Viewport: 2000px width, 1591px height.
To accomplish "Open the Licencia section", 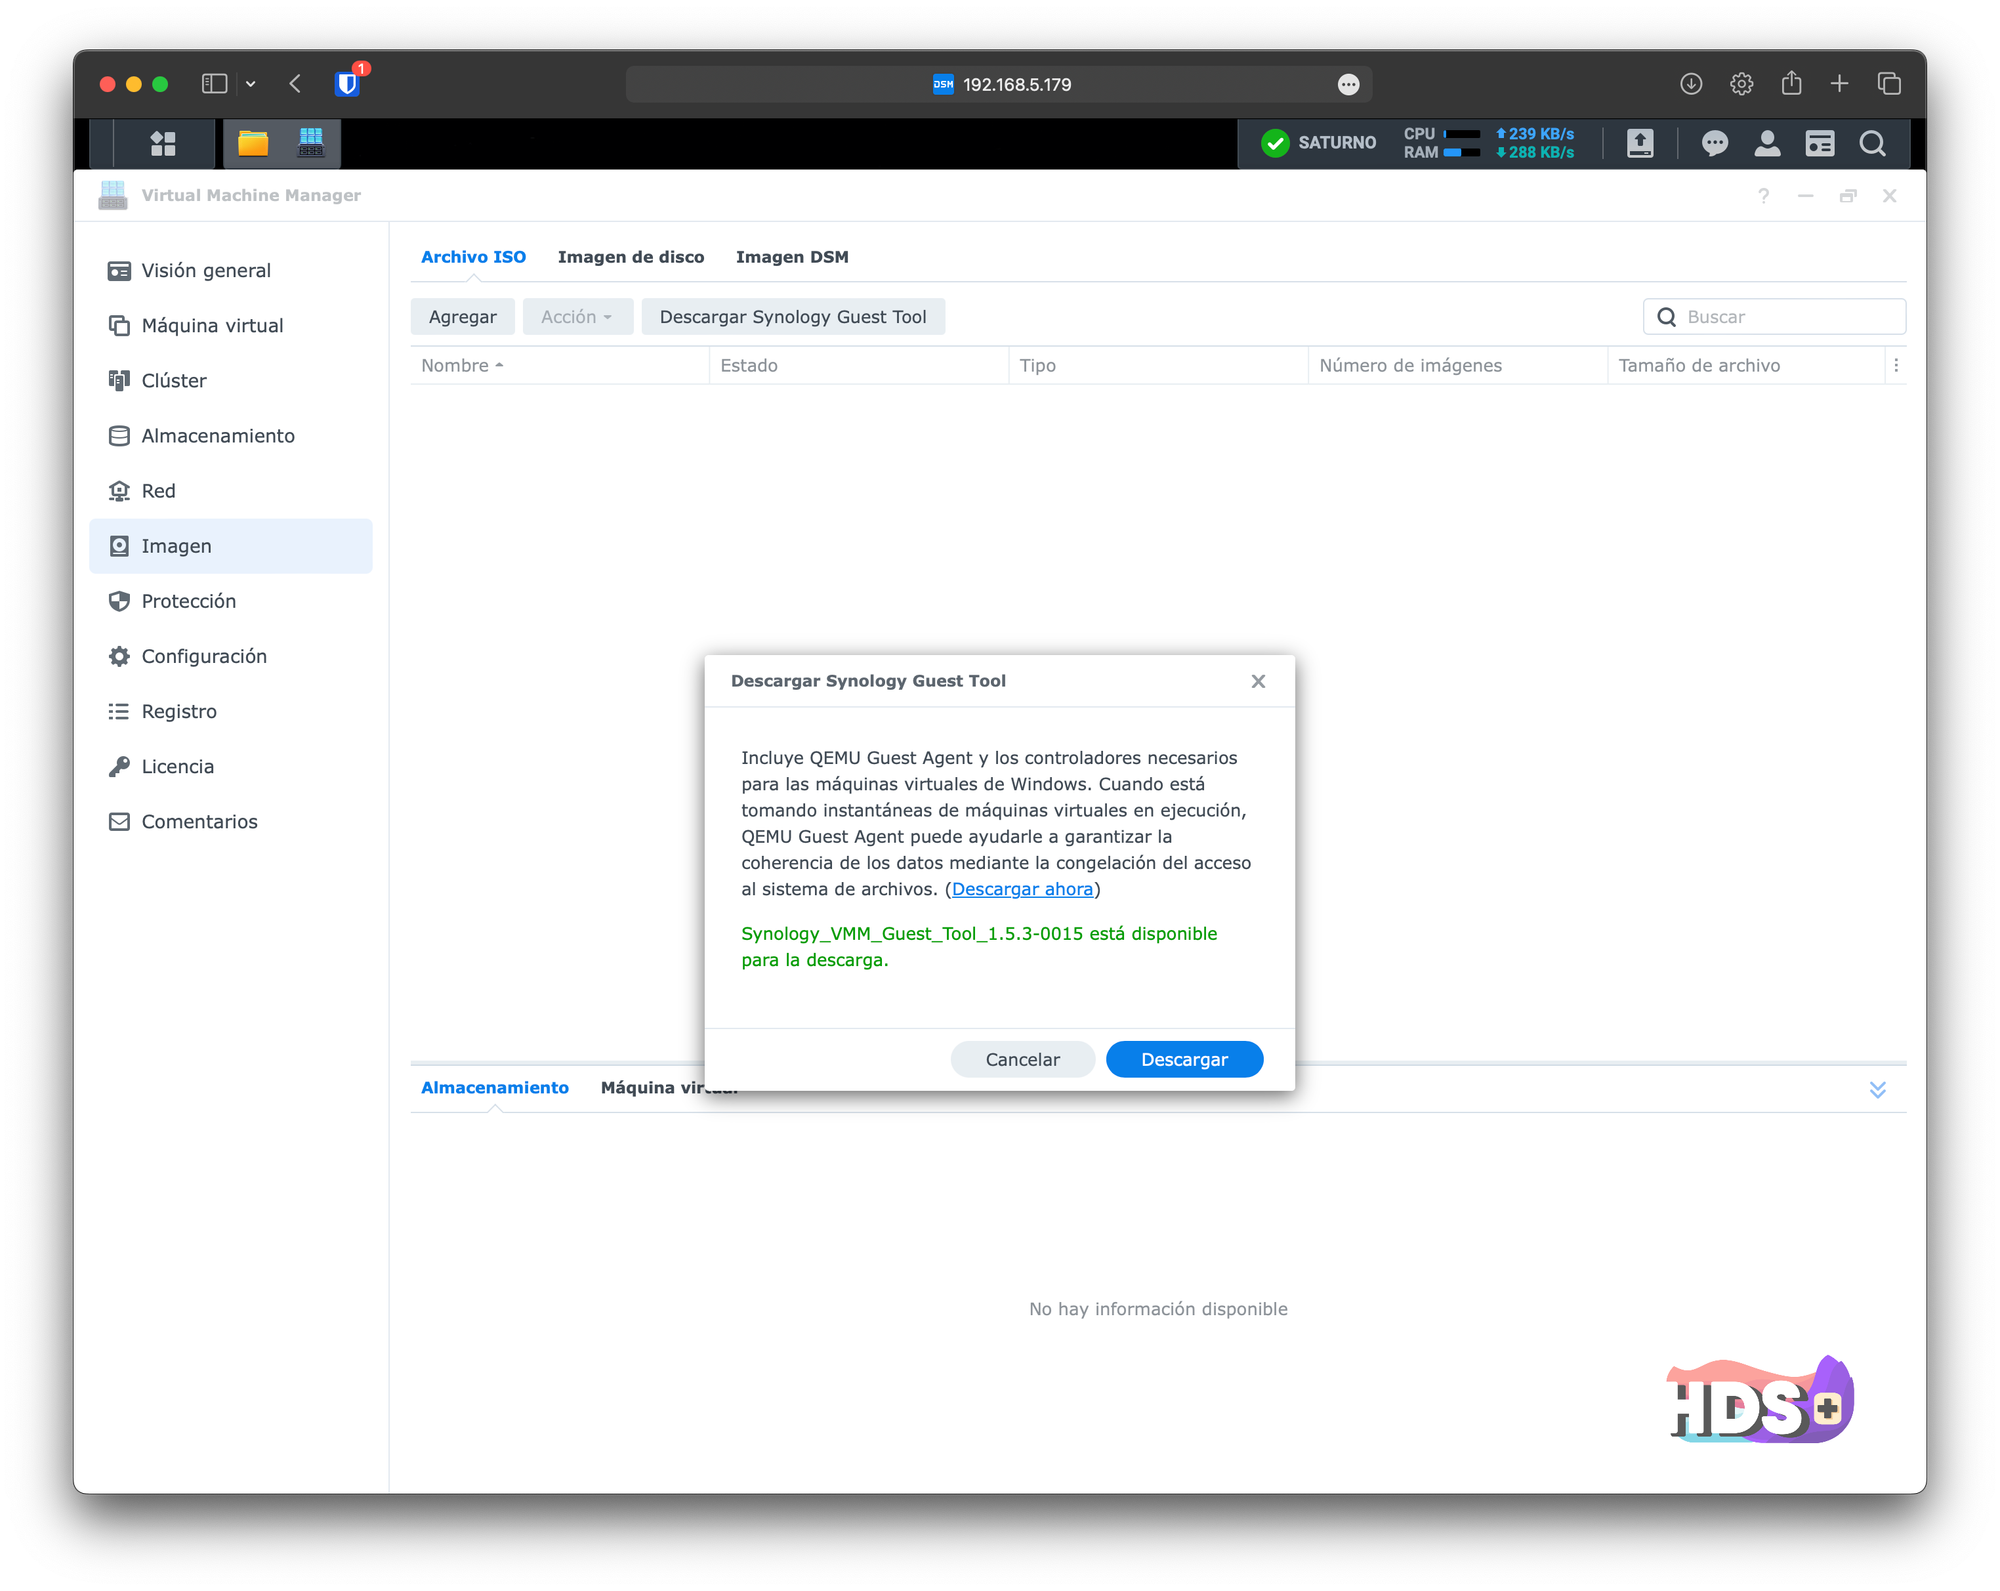I will point(231,766).
